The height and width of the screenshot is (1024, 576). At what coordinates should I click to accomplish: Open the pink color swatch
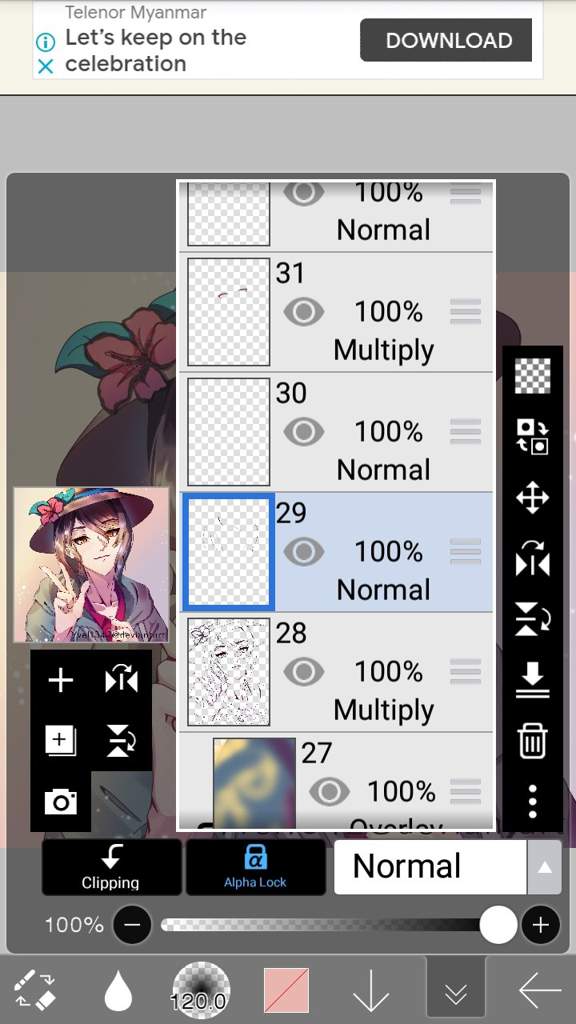pyautogui.click(x=286, y=991)
